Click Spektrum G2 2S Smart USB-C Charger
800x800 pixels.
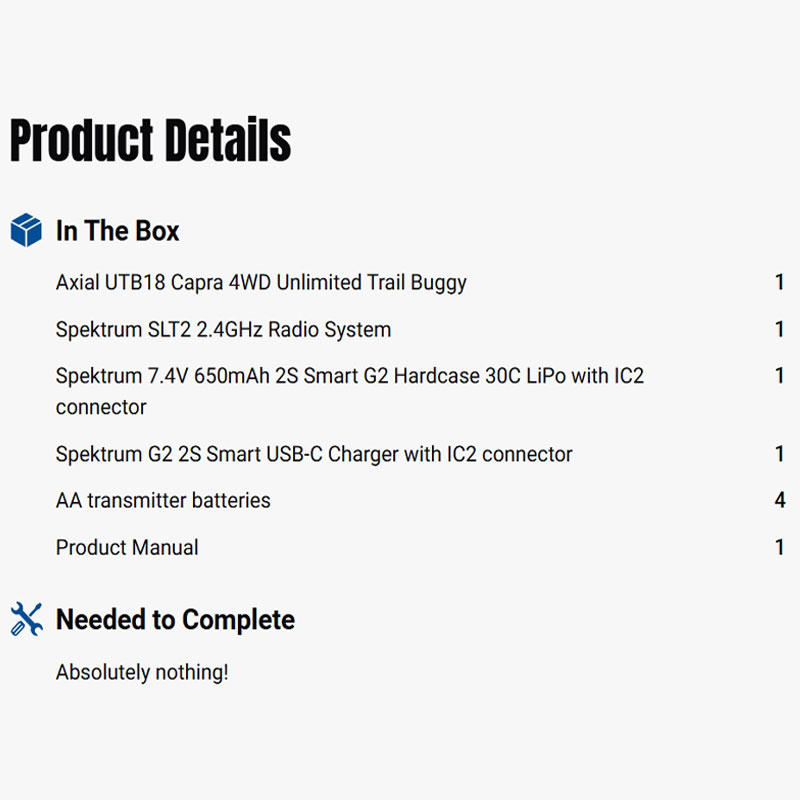pos(314,454)
